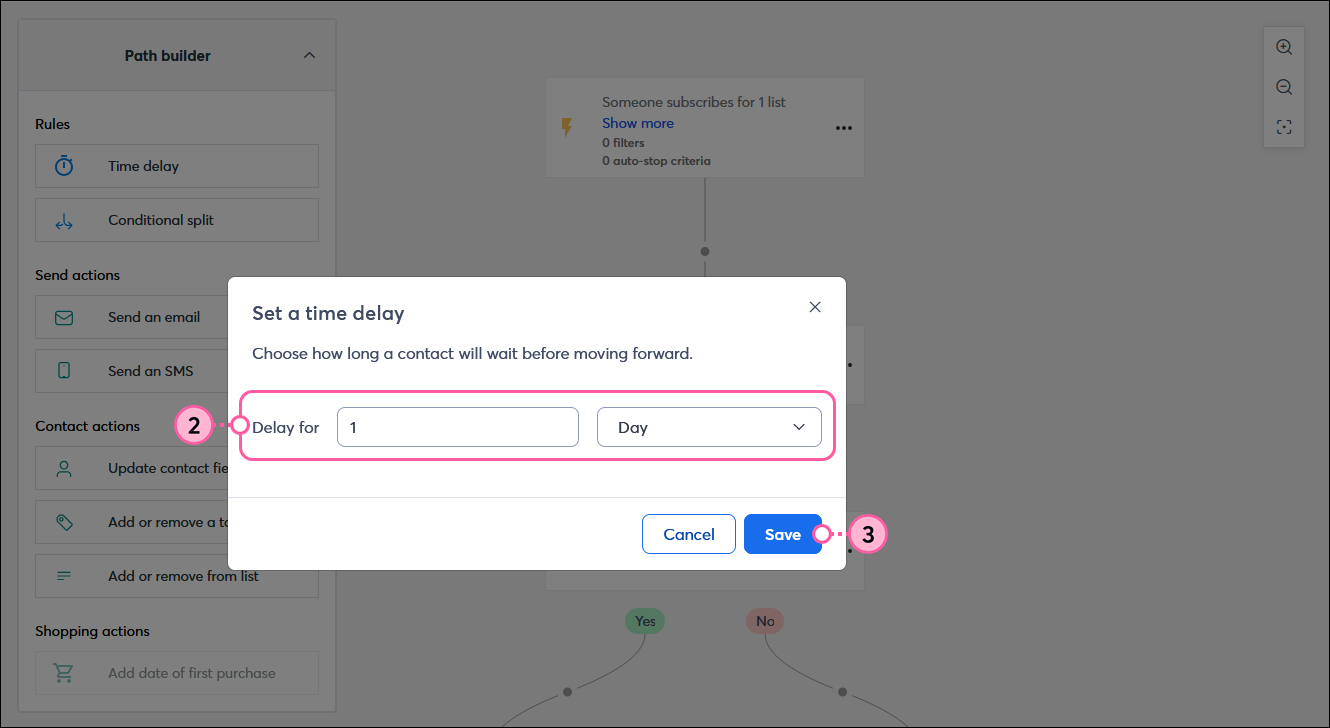Click the lightning bolt trigger icon

(x=568, y=127)
